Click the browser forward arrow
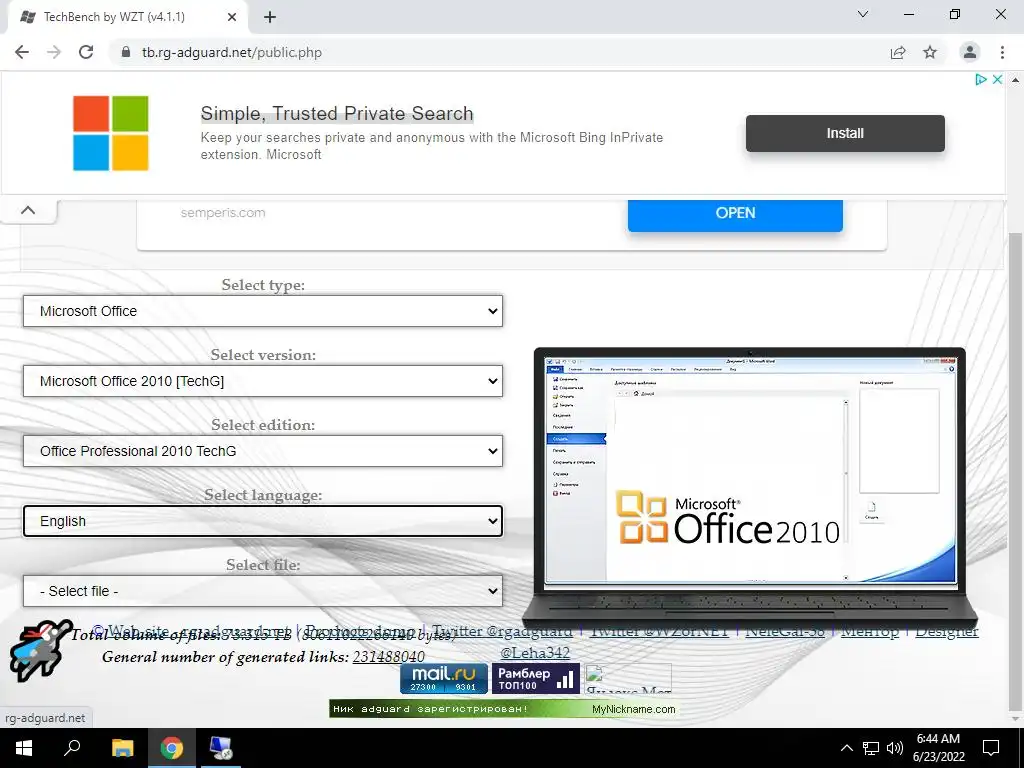 54,52
